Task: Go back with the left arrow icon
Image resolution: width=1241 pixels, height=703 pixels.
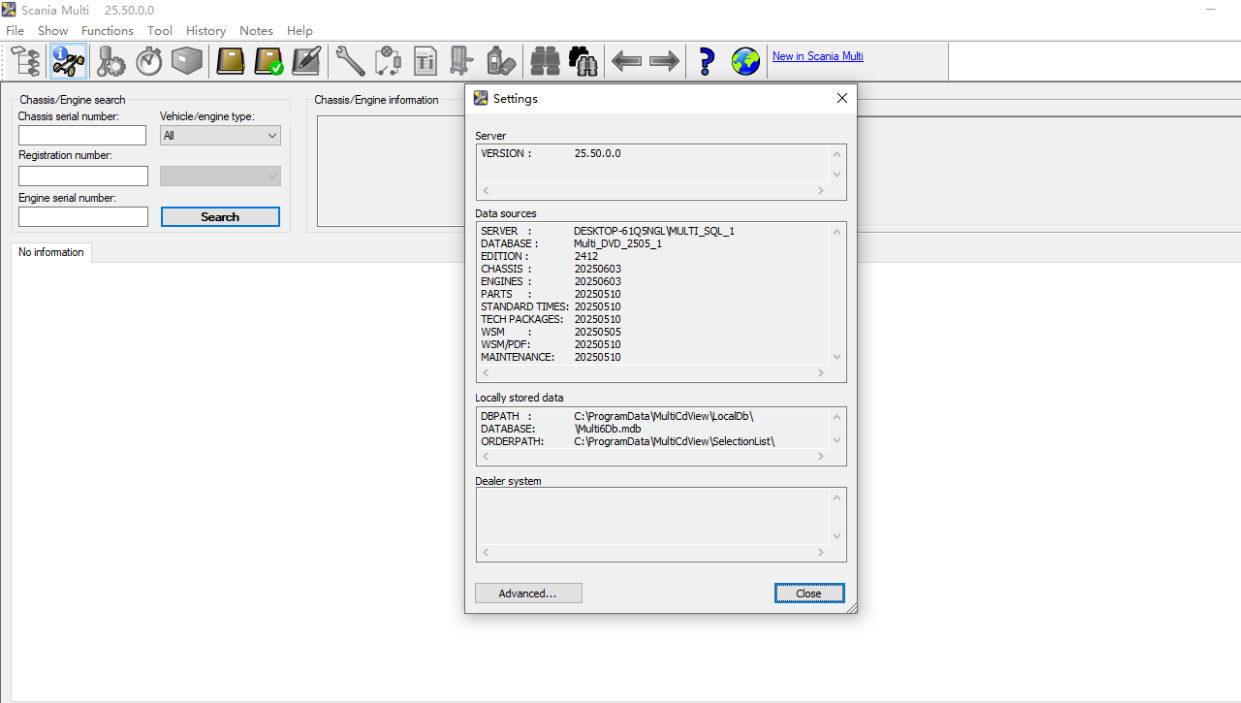Action: [627, 62]
